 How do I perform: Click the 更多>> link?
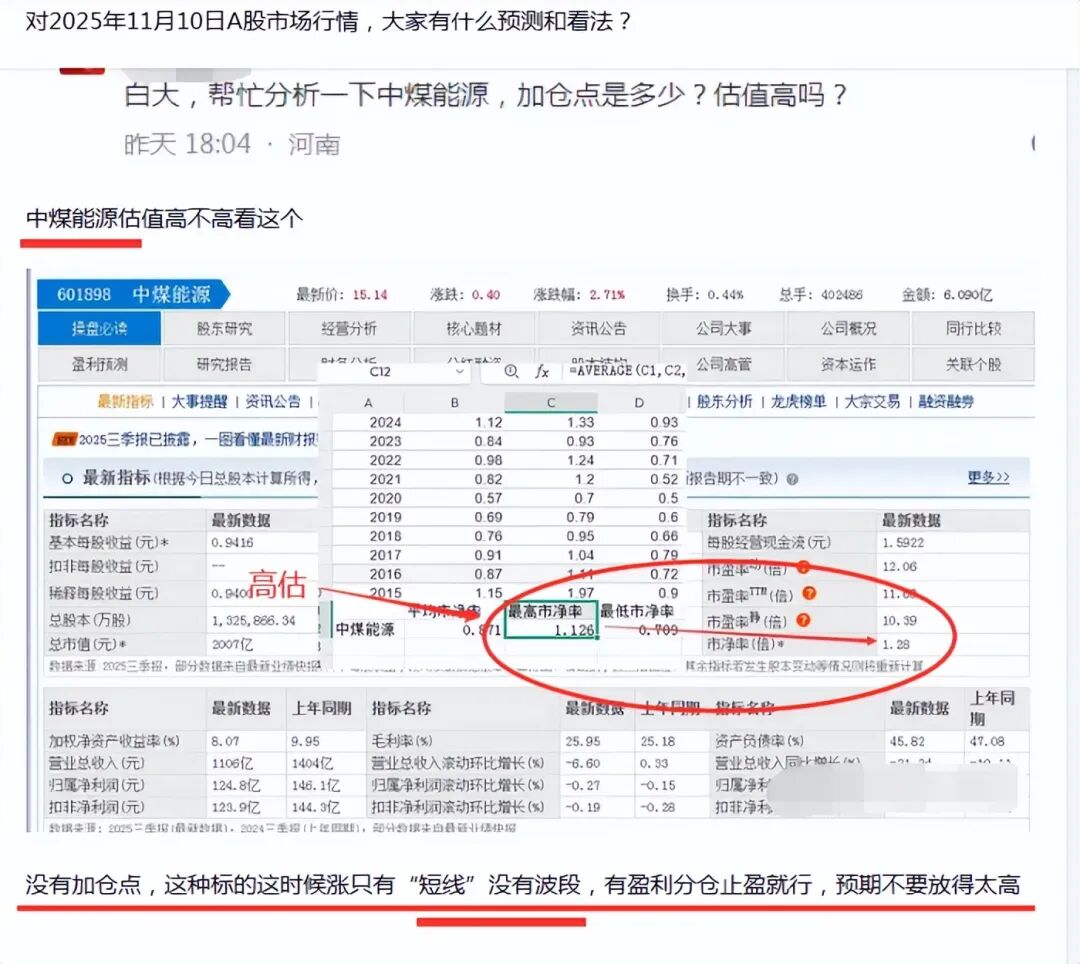(x=988, y=477)
